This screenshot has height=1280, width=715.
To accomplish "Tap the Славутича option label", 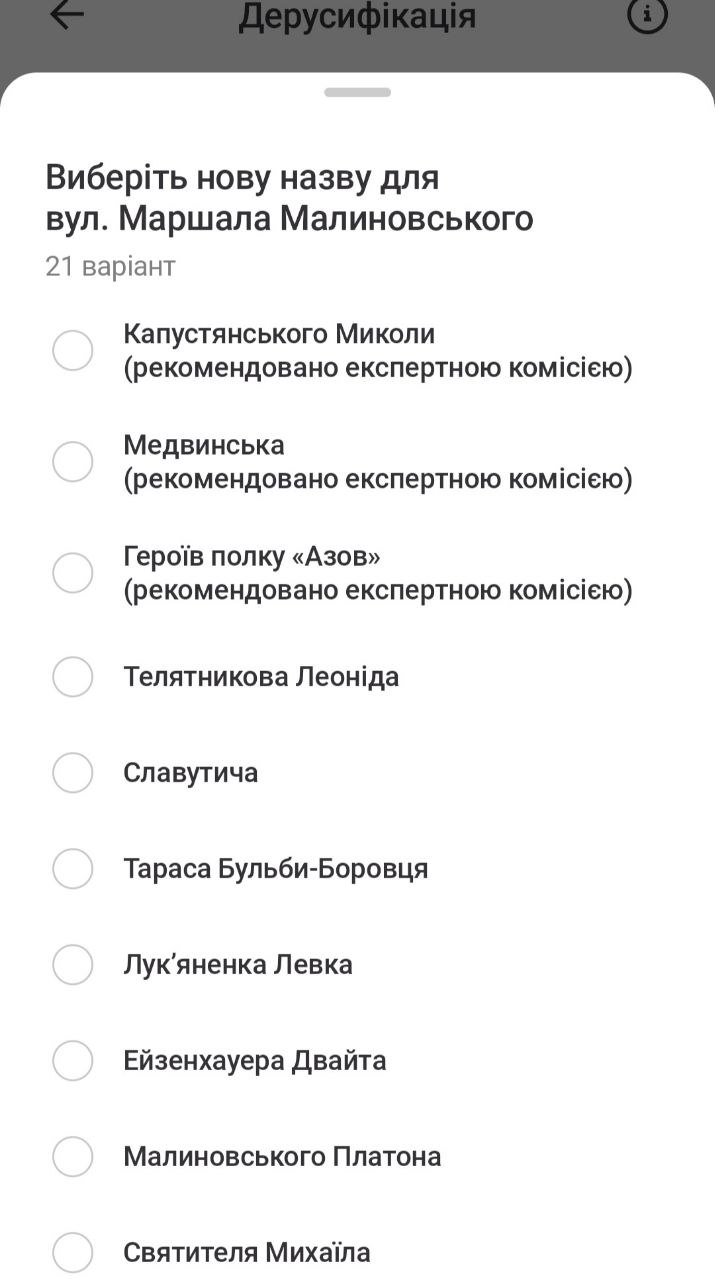I will click(191, 773).
